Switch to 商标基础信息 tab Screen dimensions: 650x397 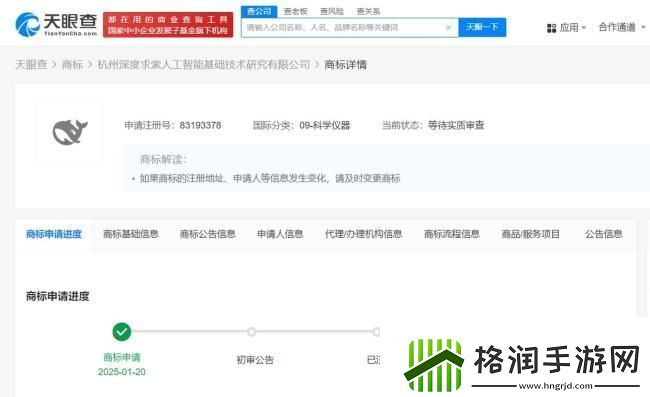(131, 234)
